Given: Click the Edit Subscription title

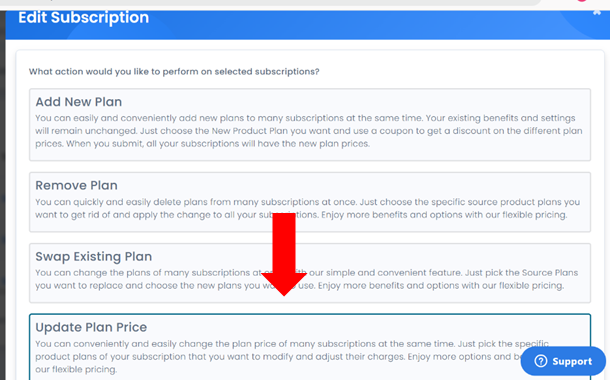Looking at the screenshot, I should point(83,18).
